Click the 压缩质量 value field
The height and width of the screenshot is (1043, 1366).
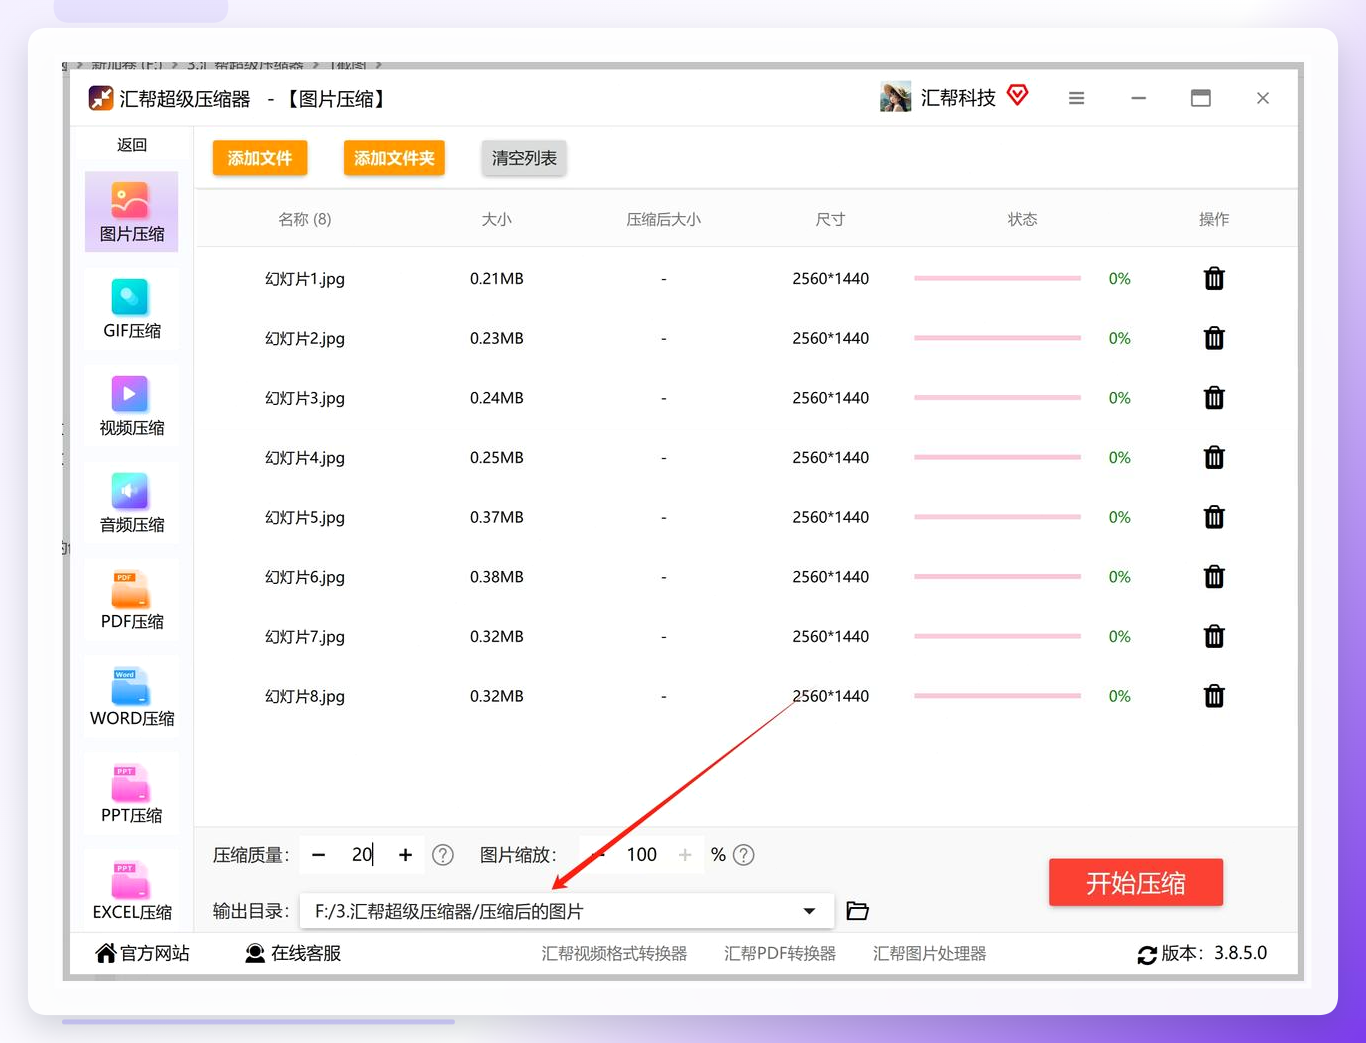point(362,855)
